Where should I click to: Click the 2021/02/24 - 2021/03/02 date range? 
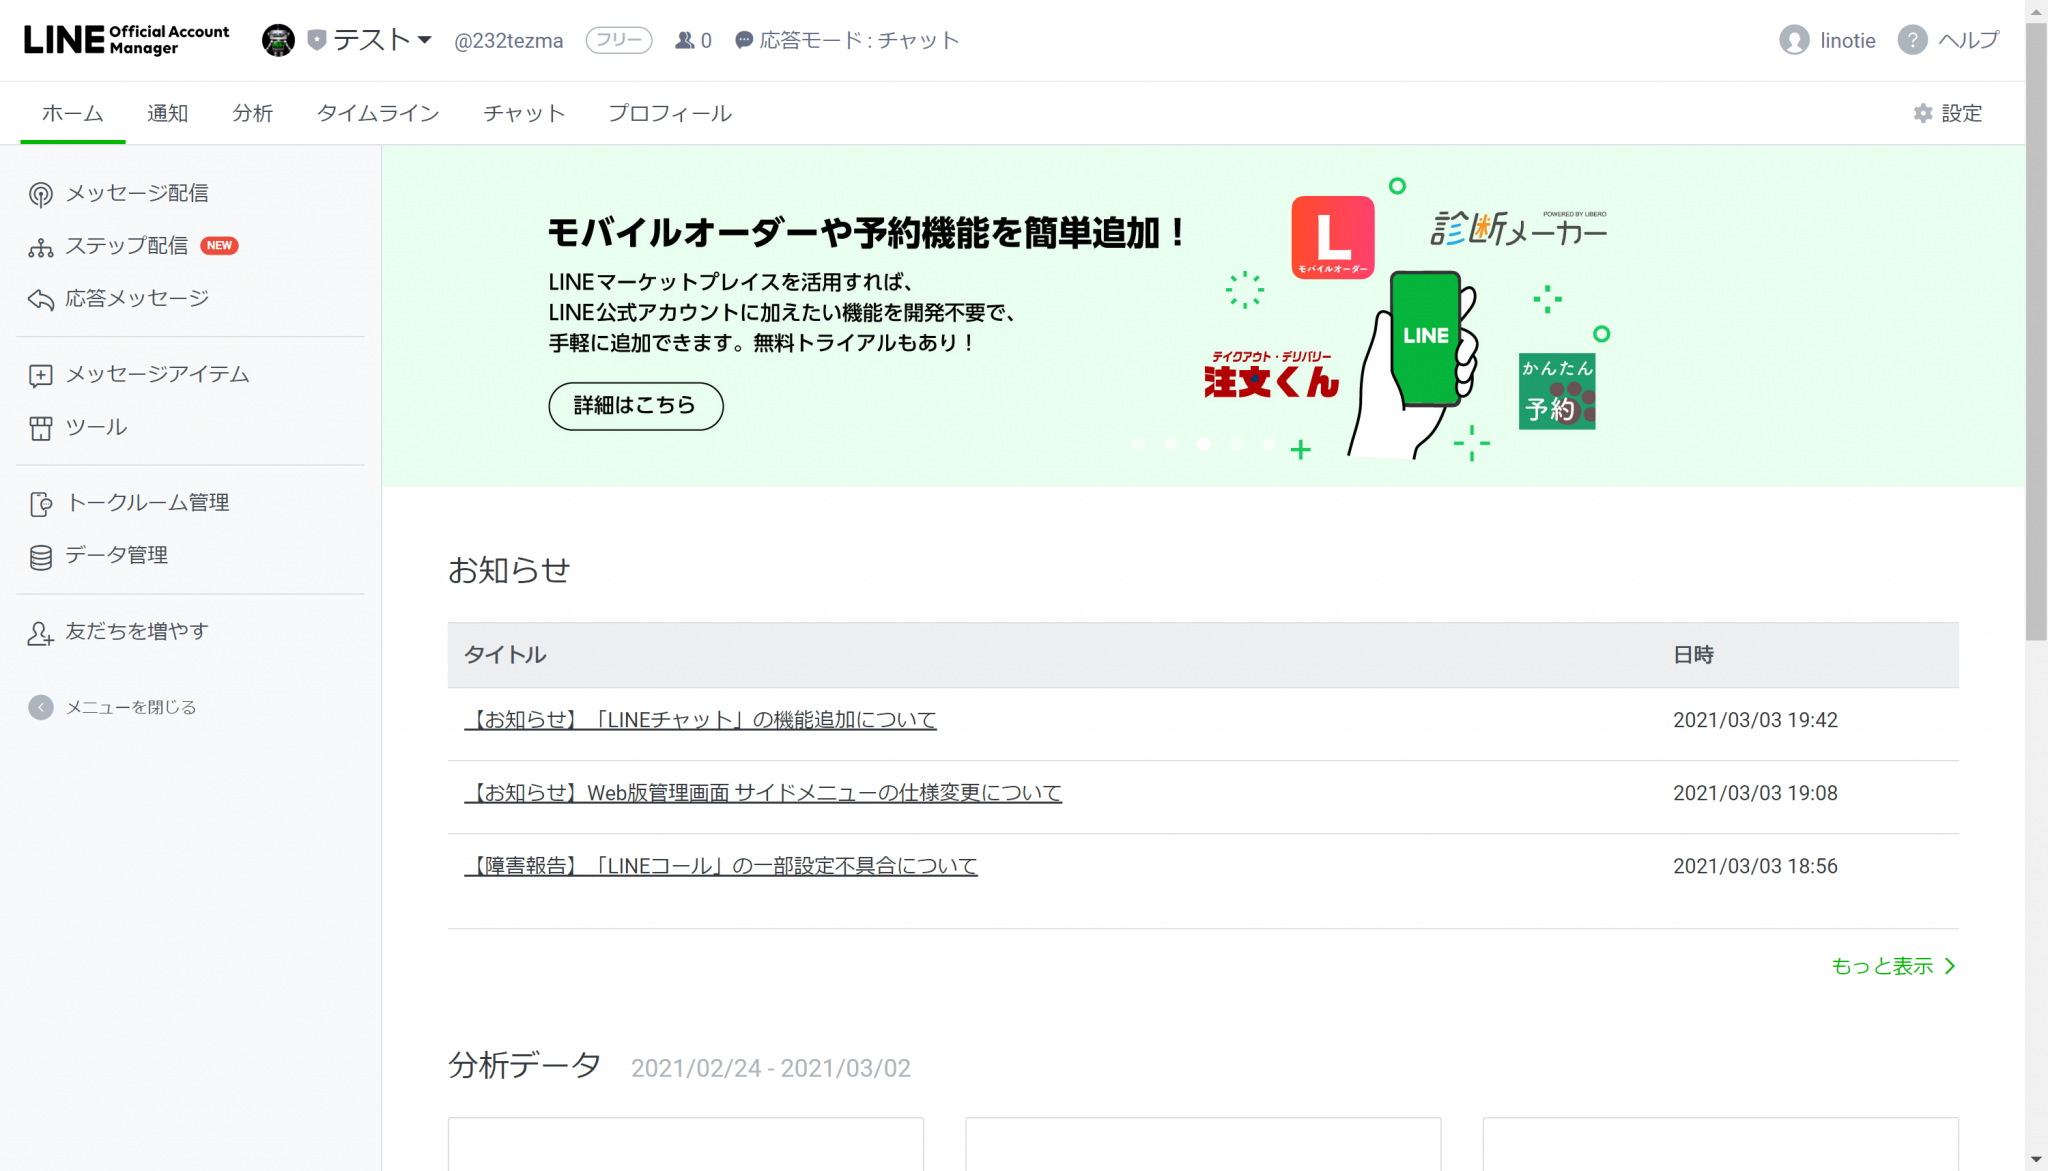[x=770, y=1068]
